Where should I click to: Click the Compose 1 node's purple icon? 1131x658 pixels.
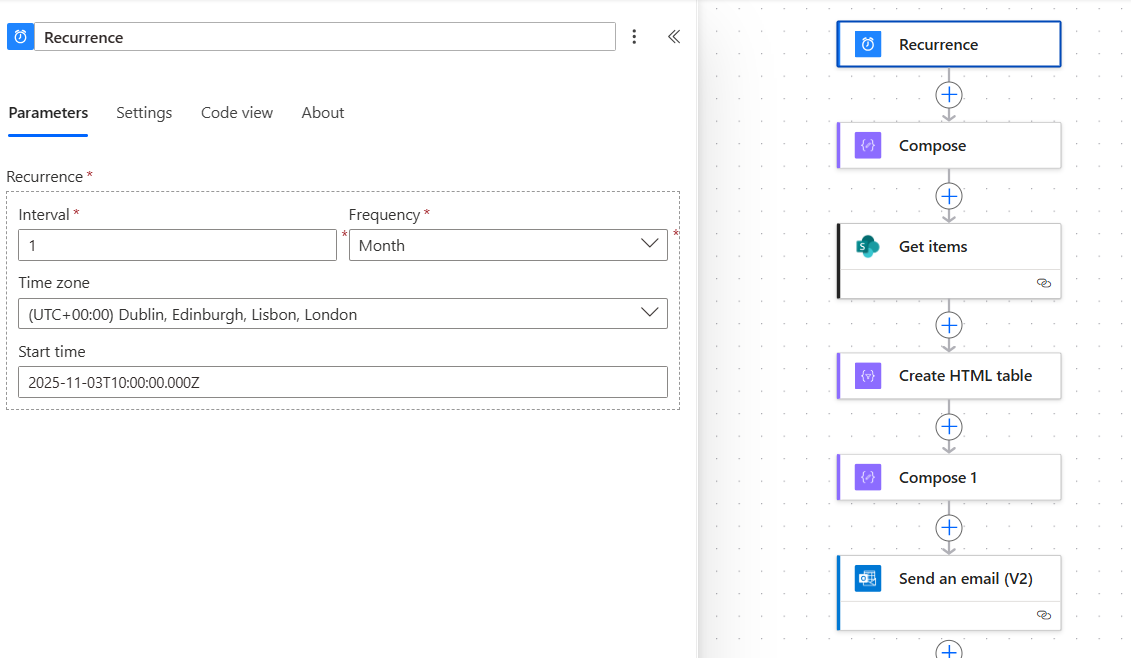click(x=868, y=477)
